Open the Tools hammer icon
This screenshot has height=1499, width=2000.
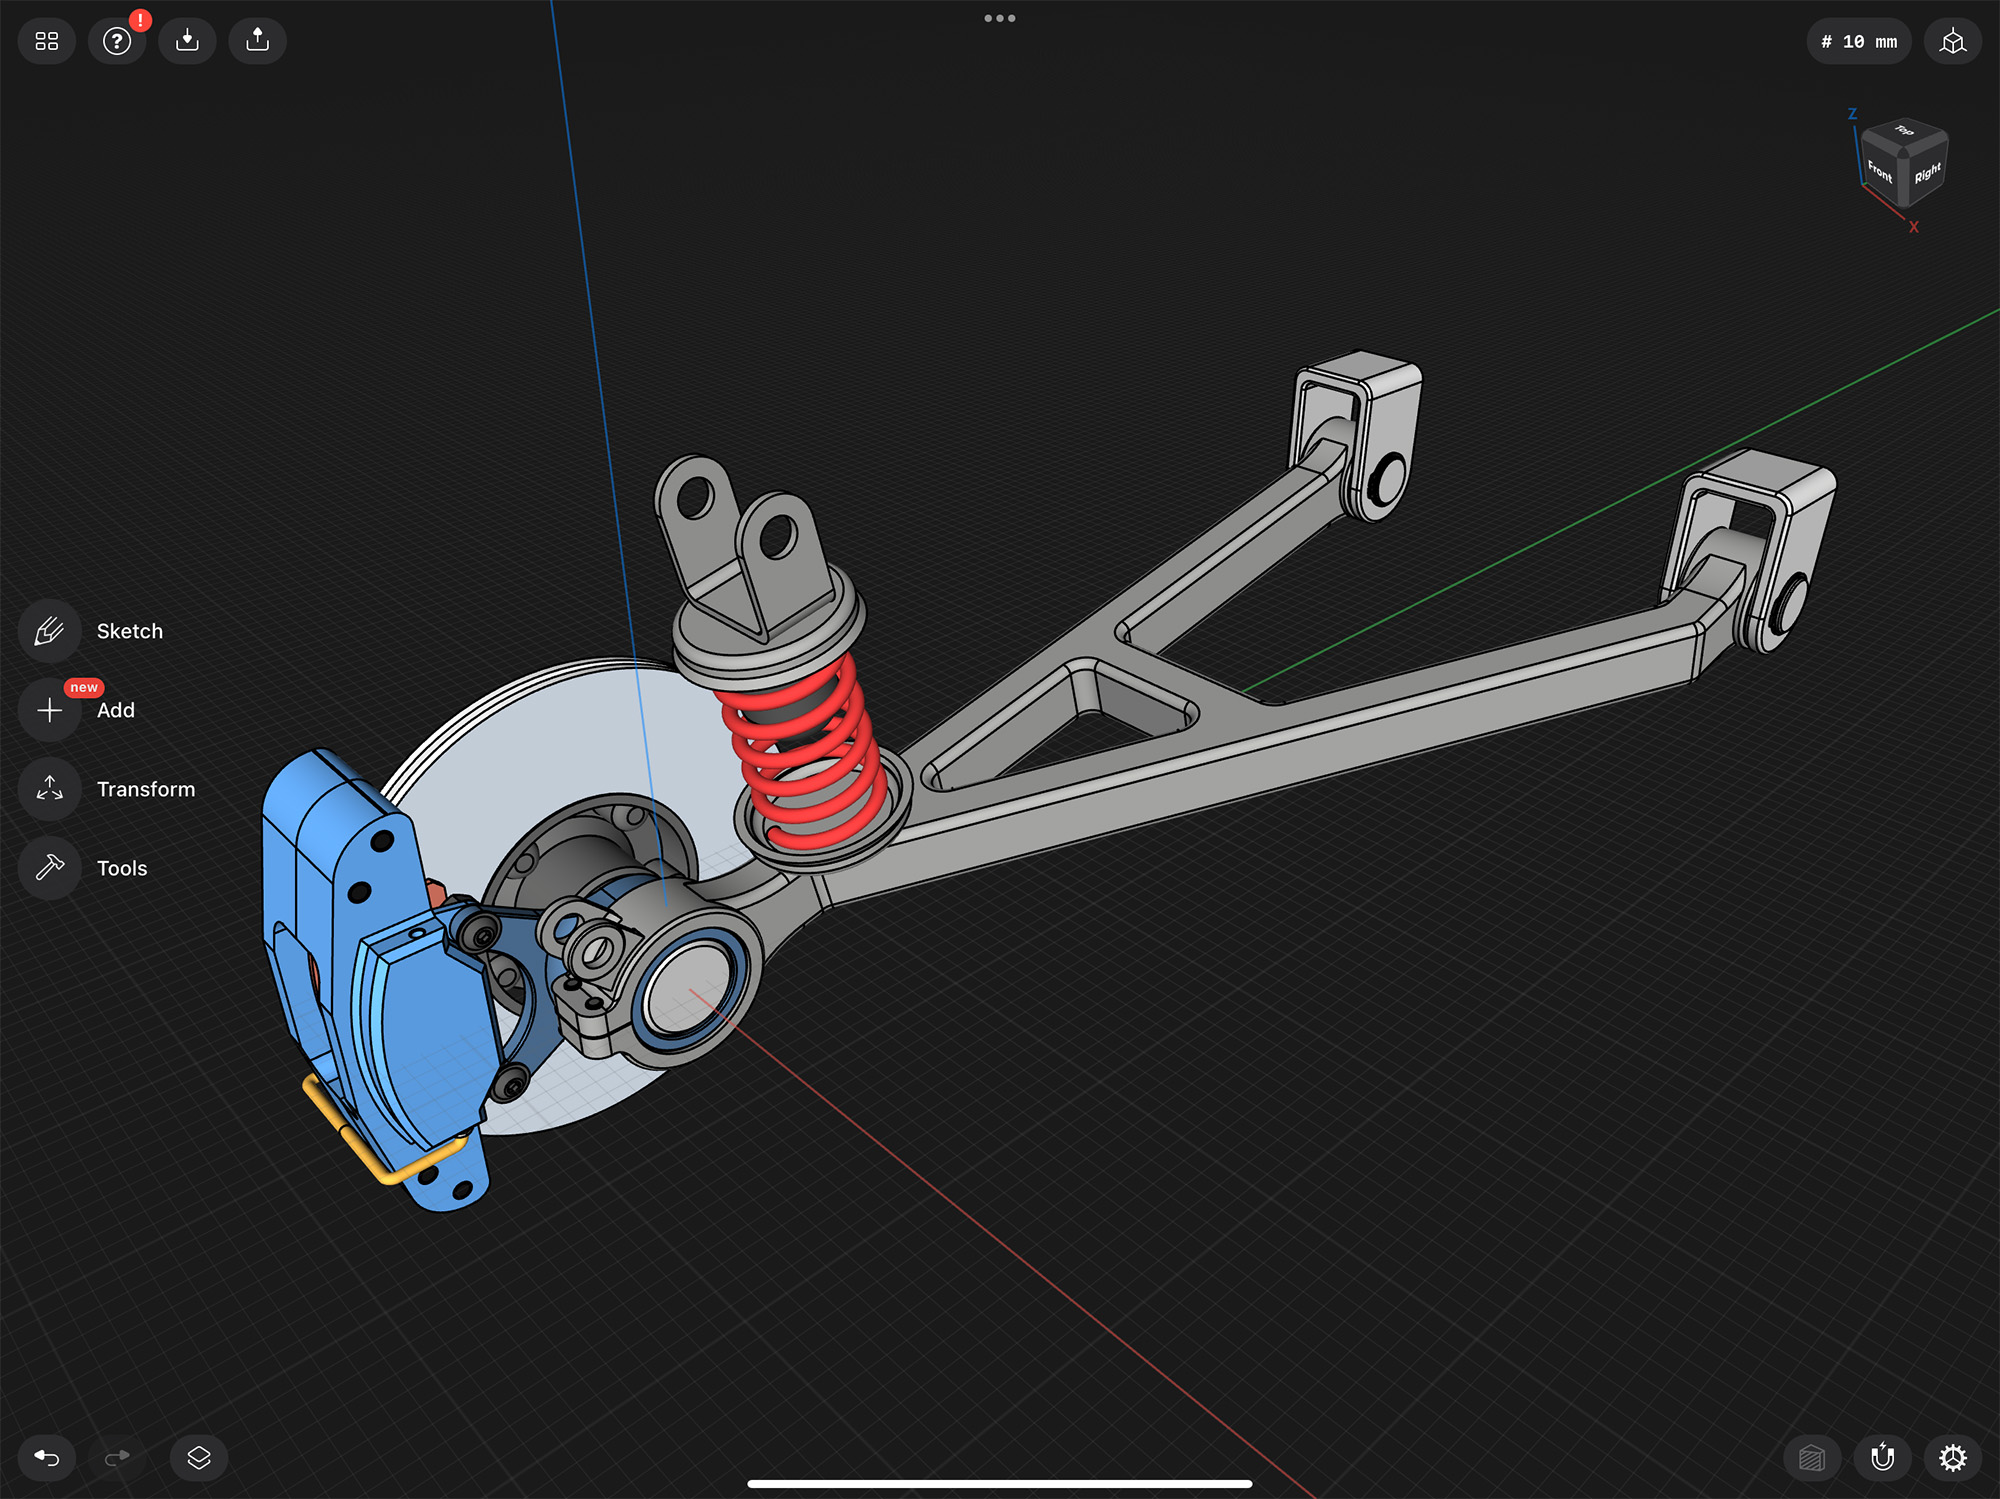tap(49, 867)
